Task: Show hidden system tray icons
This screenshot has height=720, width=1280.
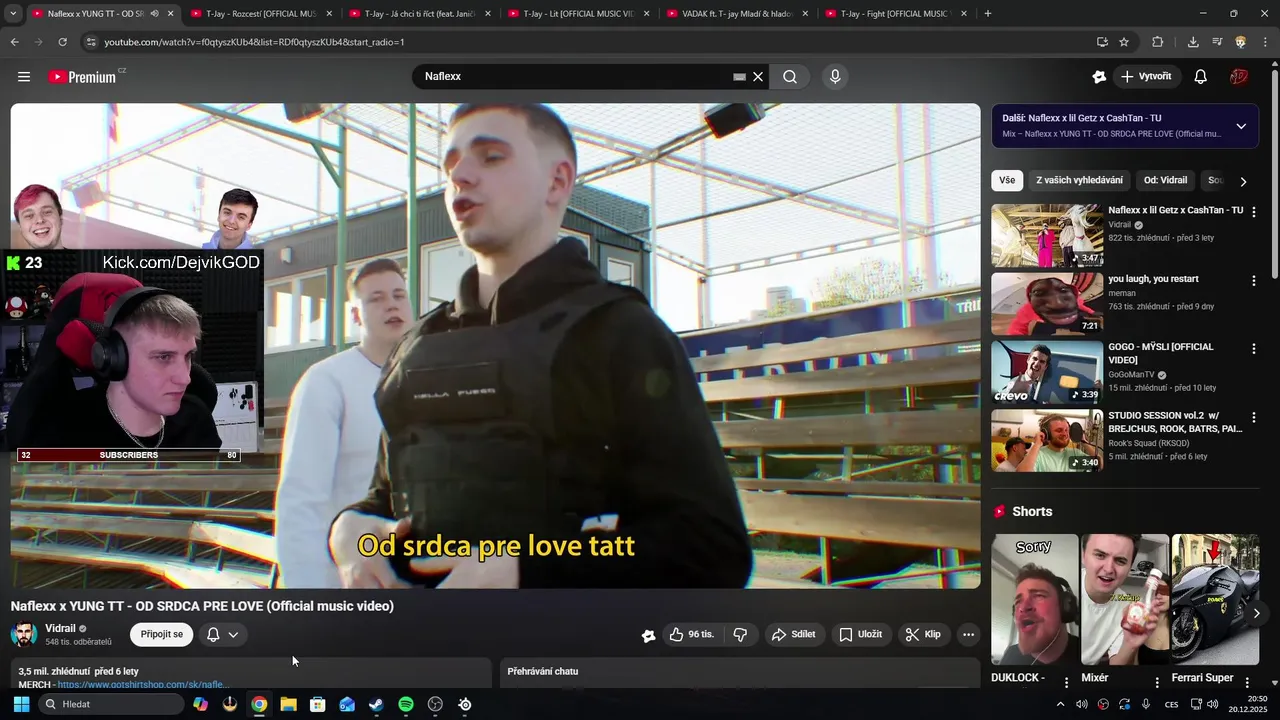Action: (1061, 705)
